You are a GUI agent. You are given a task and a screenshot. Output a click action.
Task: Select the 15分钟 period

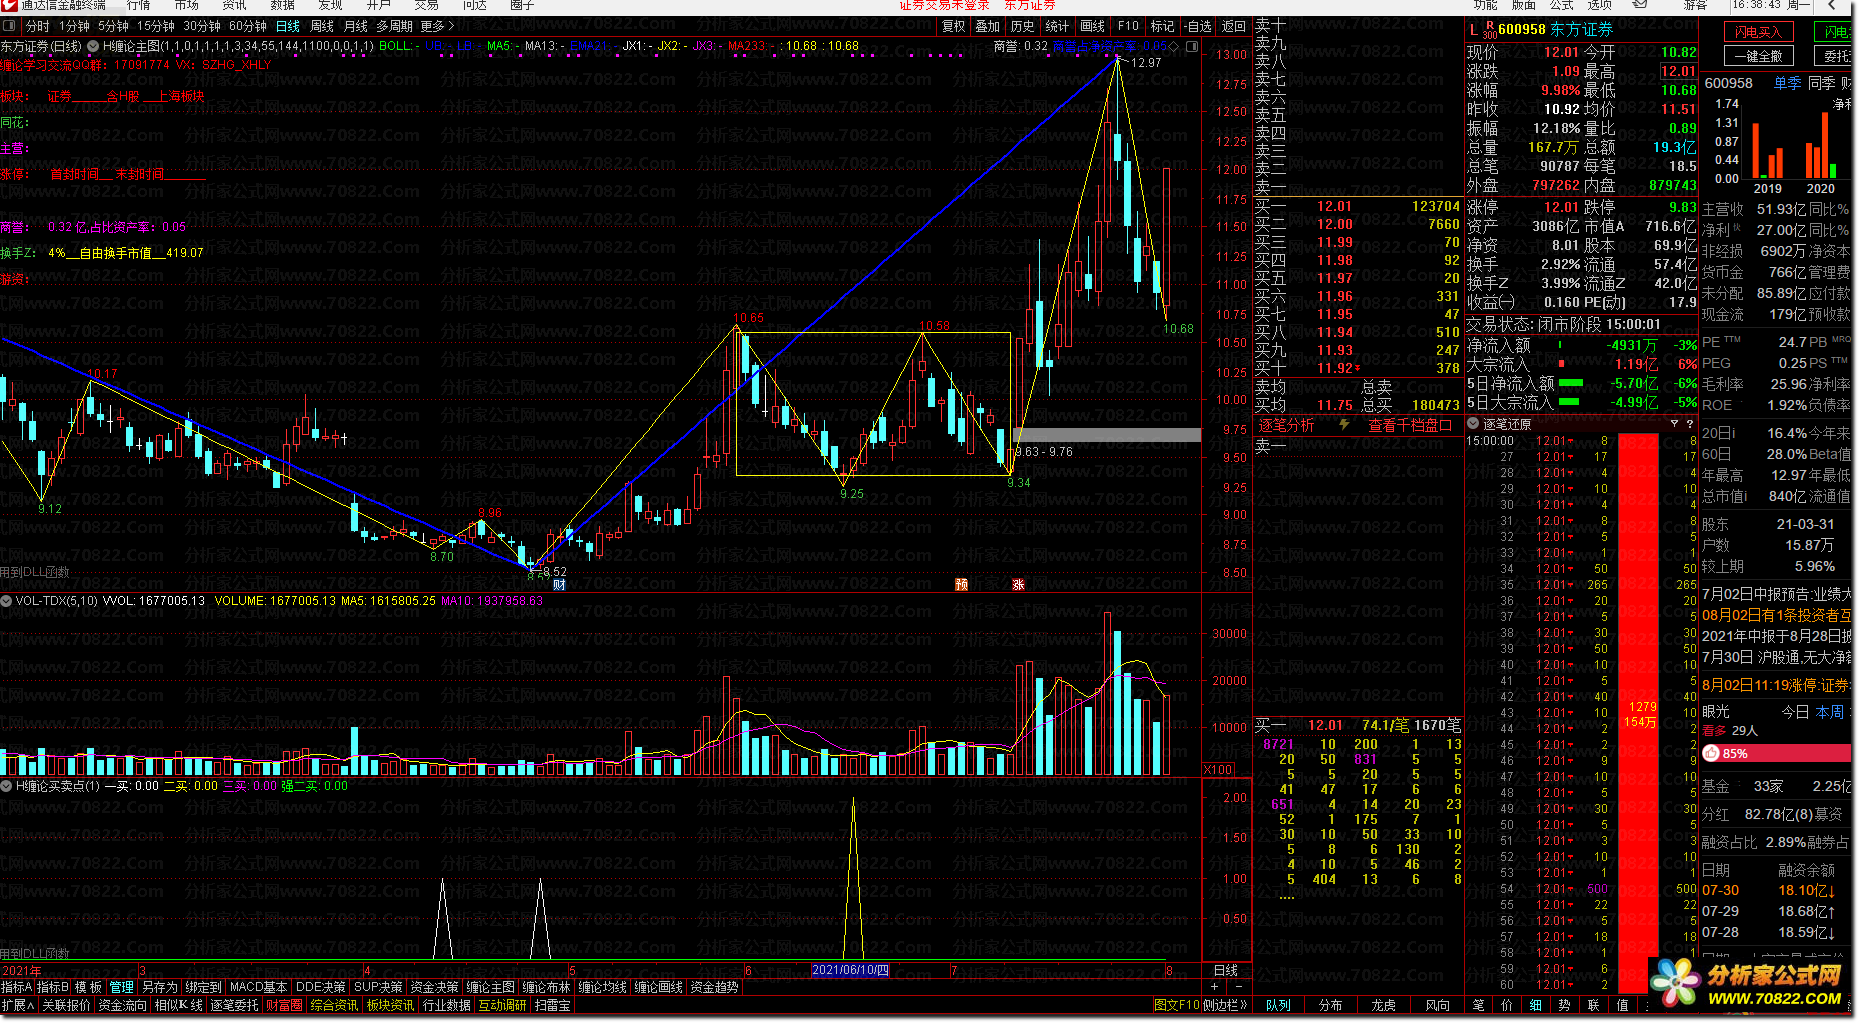click(156, 26)
